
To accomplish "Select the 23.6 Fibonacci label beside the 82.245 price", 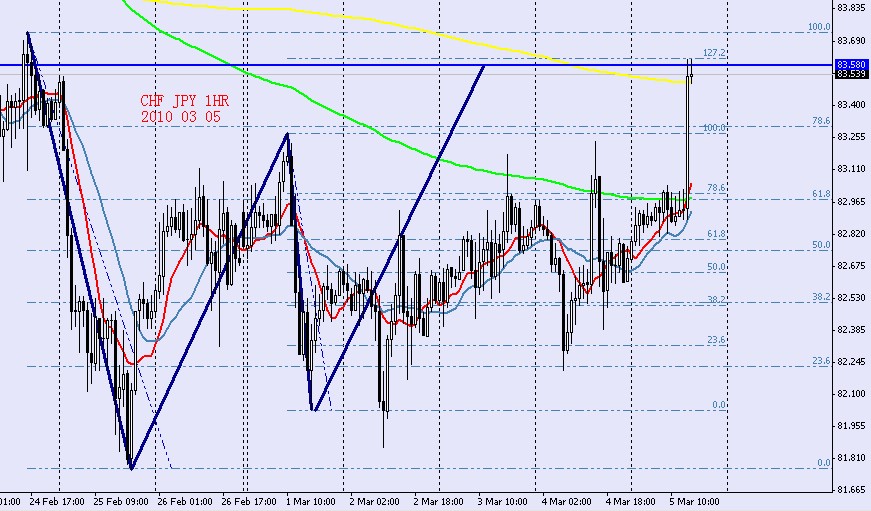I will click(x=822, y=361).
